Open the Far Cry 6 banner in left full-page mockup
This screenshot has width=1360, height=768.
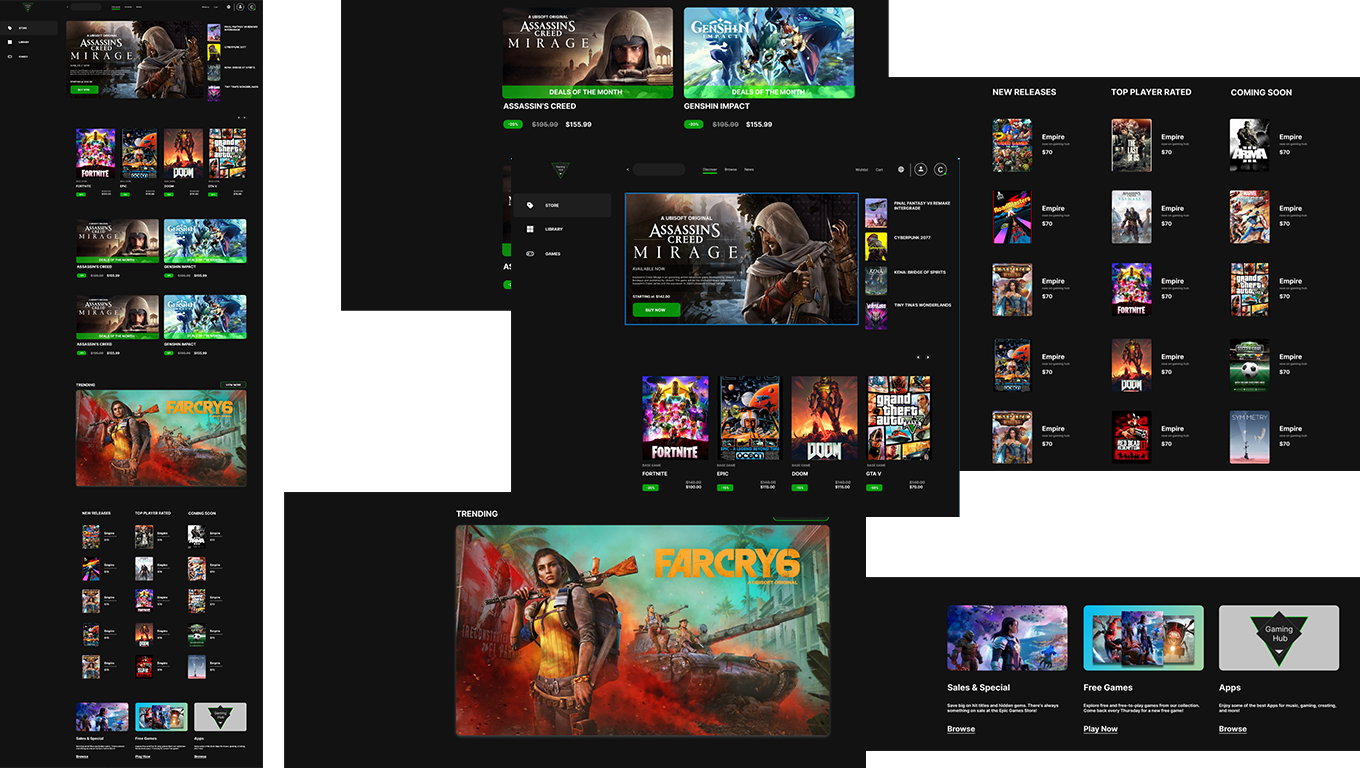click(x=161, y=438)
